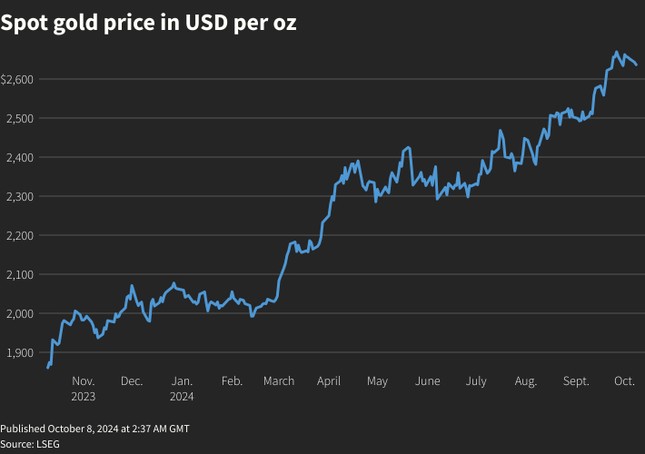645x454 pixels.
Task: Select the Sept. x-axis label
Action: (576, 381)
